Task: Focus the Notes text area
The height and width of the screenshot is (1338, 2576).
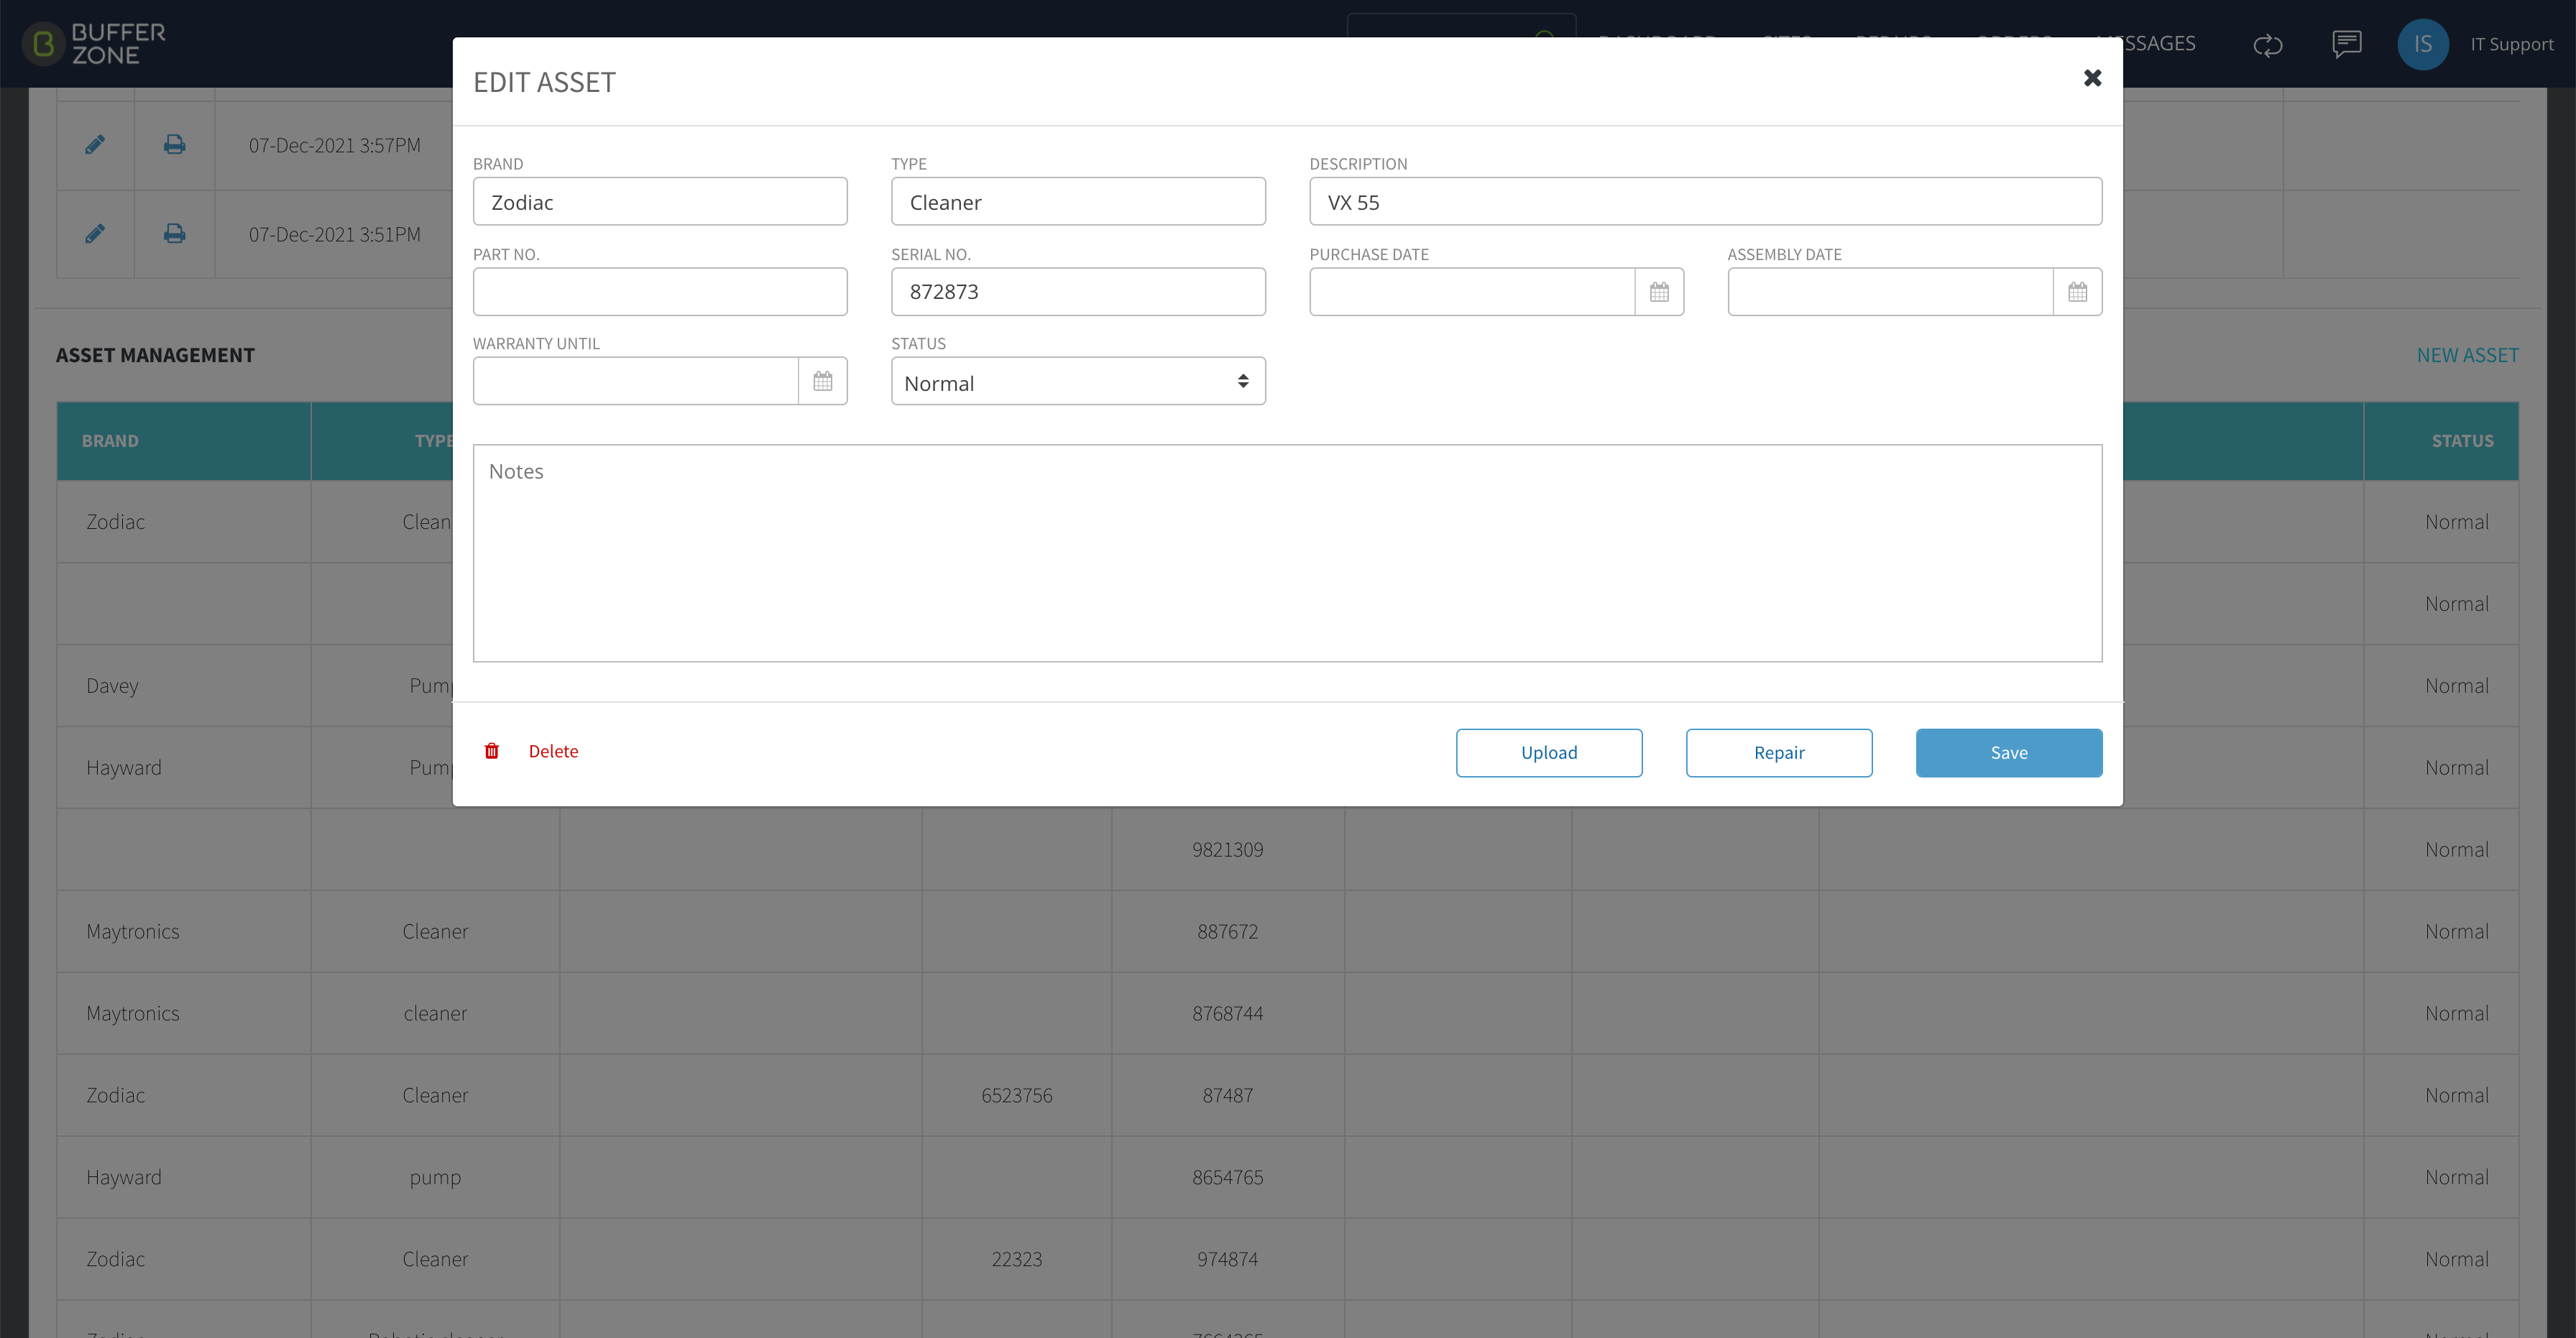Action: pos(1287,553)
